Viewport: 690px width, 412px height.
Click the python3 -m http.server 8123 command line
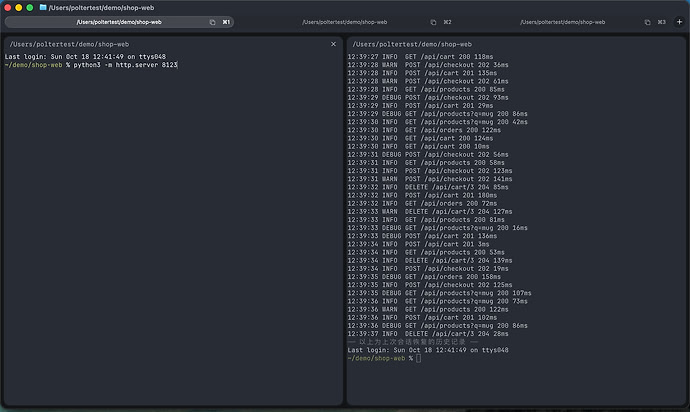coord(125,65)
